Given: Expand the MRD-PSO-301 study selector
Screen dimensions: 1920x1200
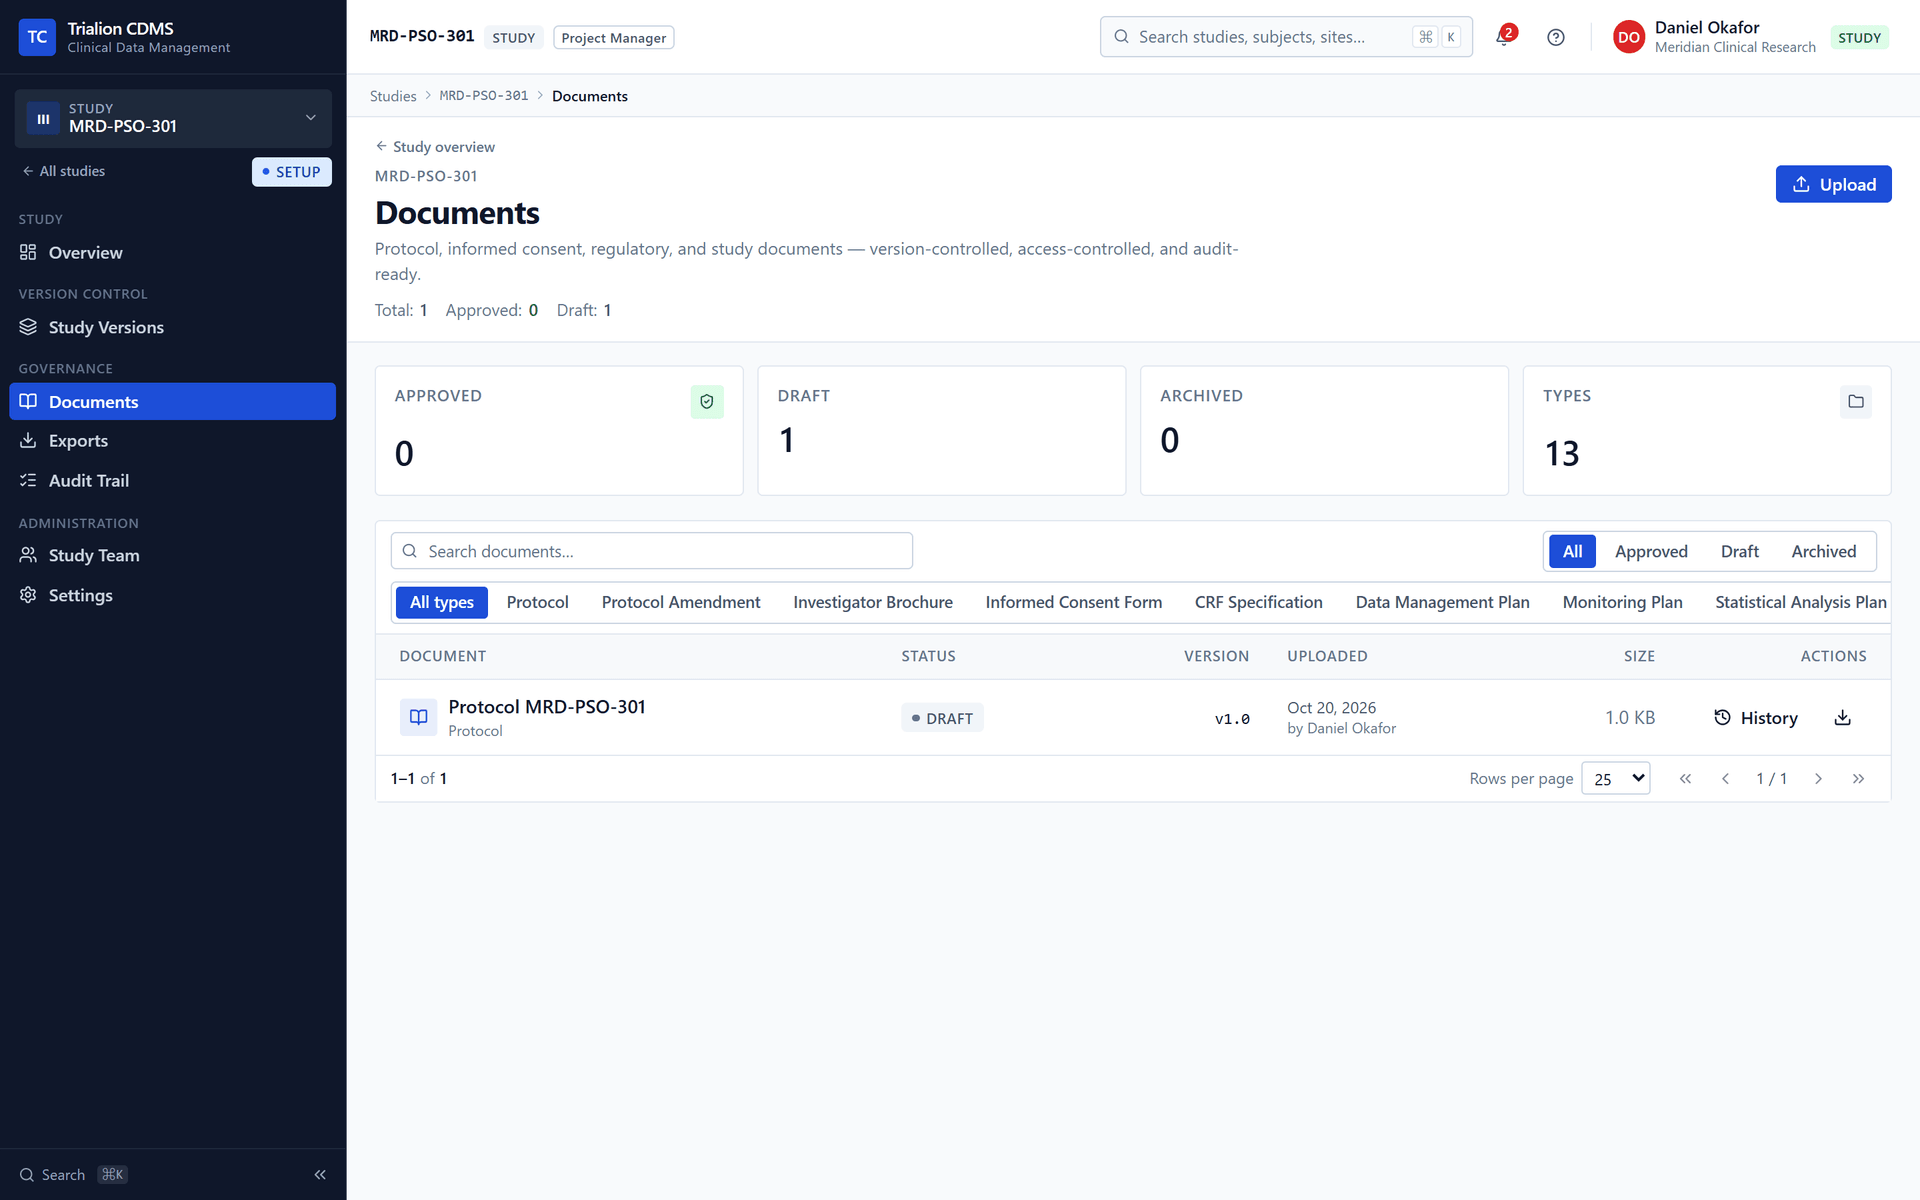Looking at the screenshot, I should pyautogui.click(x=173, y=118).
